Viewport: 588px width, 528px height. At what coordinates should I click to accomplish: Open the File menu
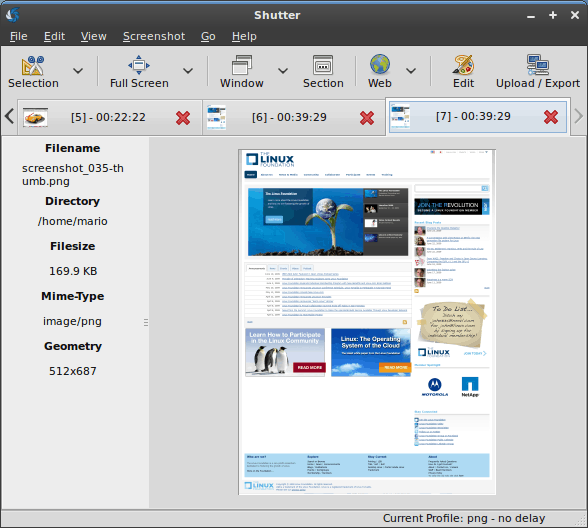18,36
